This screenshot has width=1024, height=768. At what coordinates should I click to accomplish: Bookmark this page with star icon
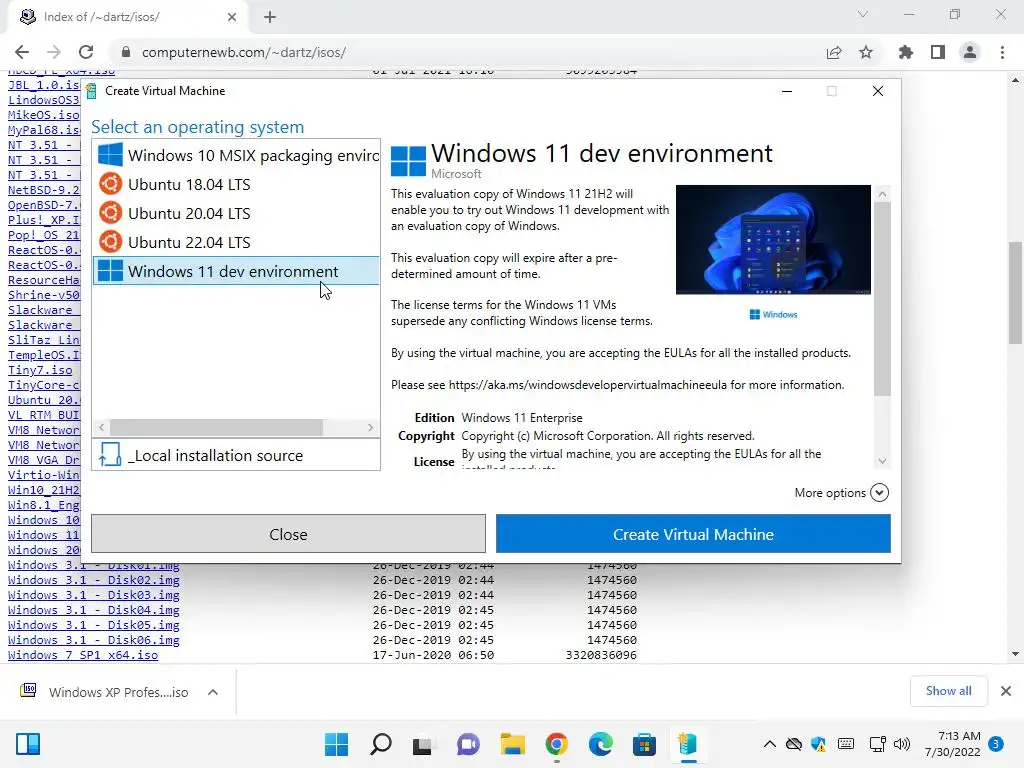(866, 52)
